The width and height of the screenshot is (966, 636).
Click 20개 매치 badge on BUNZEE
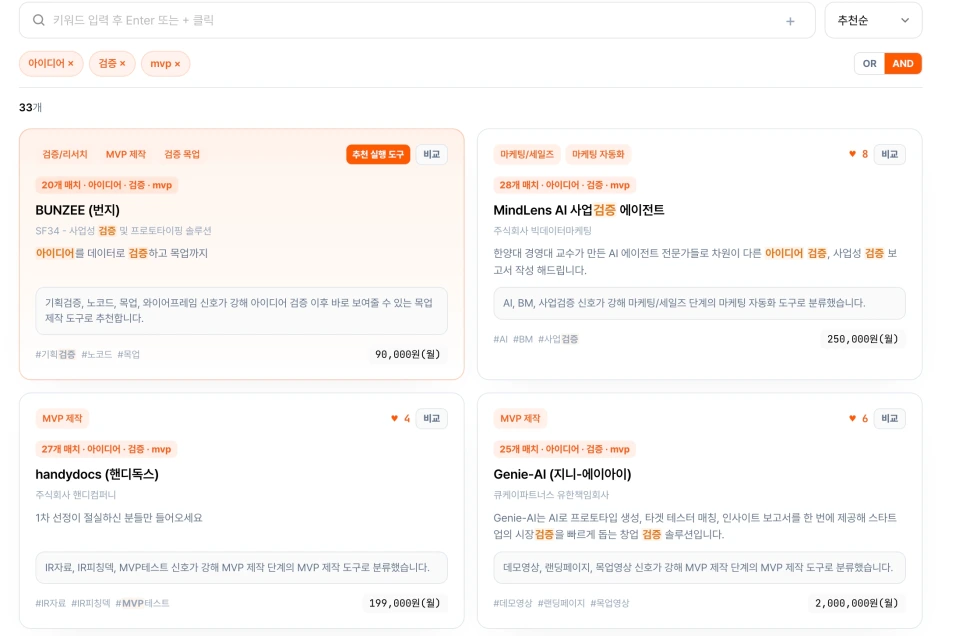click(107, 185)
